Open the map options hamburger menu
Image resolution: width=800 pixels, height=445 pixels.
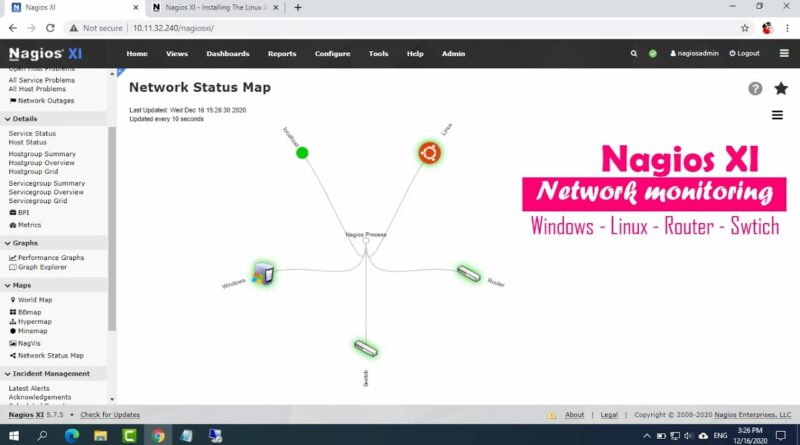coord(777,115)
